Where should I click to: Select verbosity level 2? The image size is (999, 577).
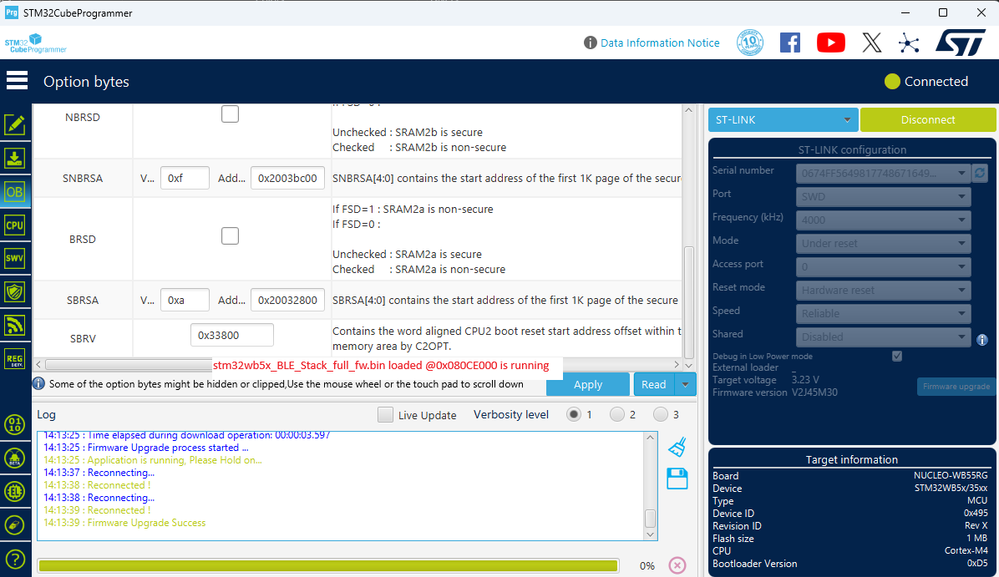[617, 415]
